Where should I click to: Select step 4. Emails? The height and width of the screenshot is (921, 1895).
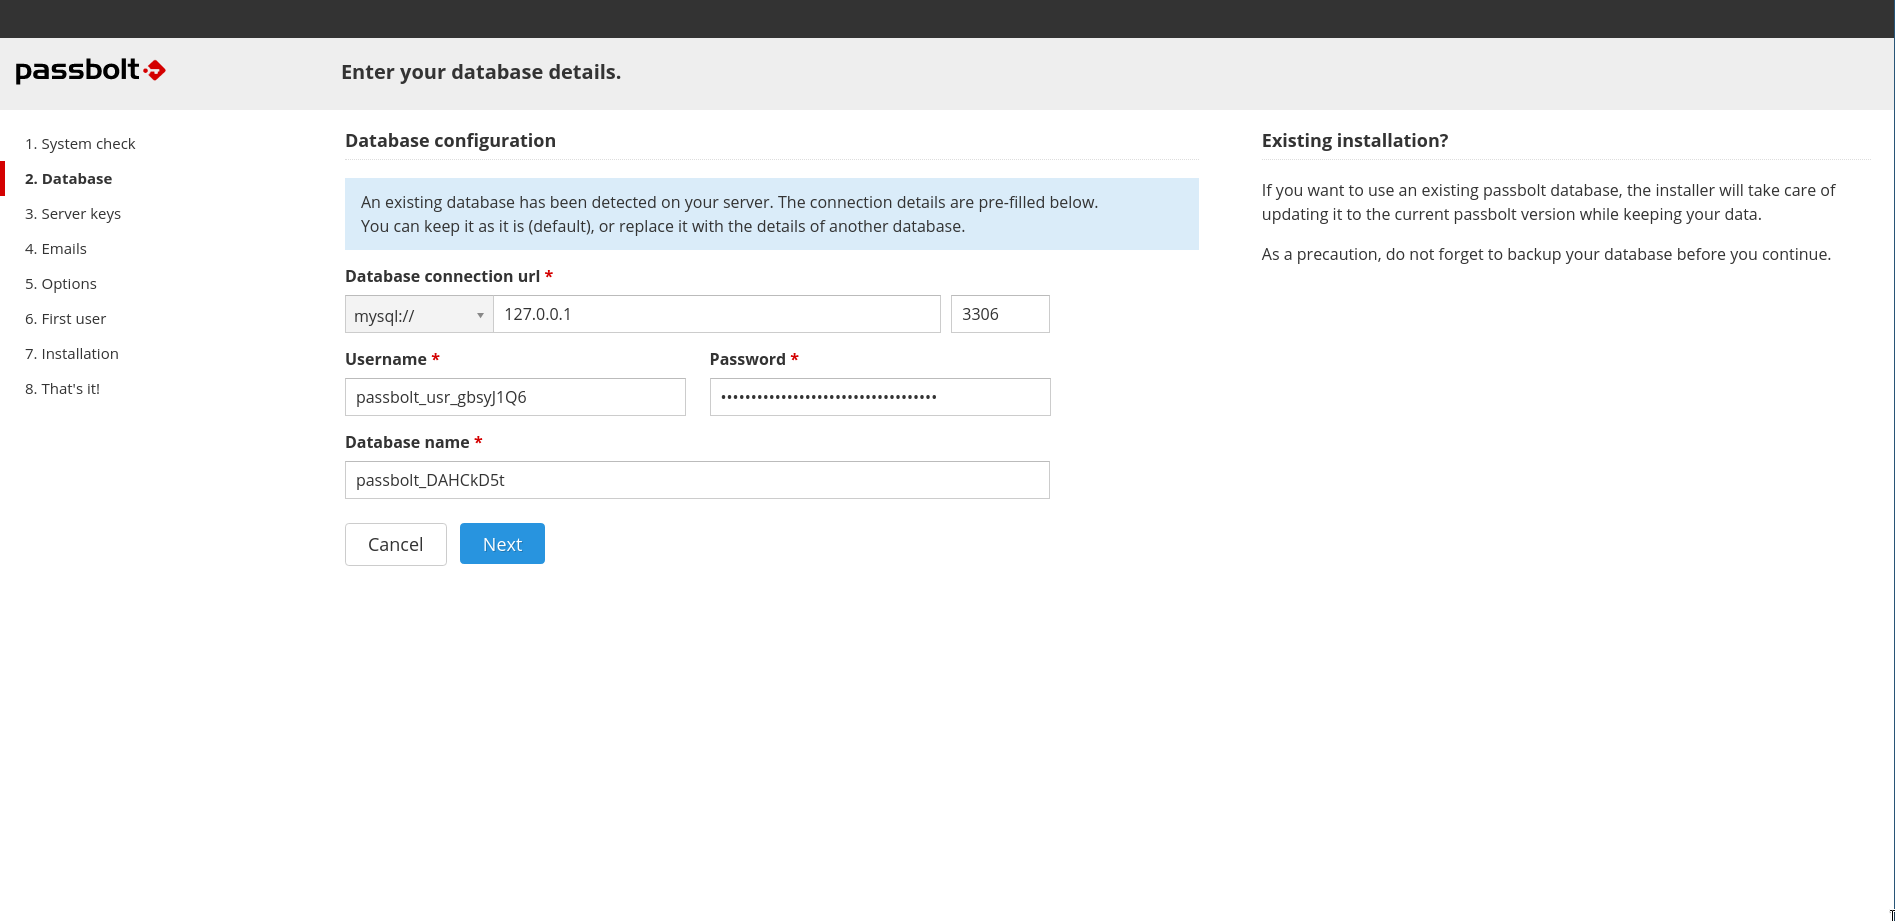click(56, 249)
